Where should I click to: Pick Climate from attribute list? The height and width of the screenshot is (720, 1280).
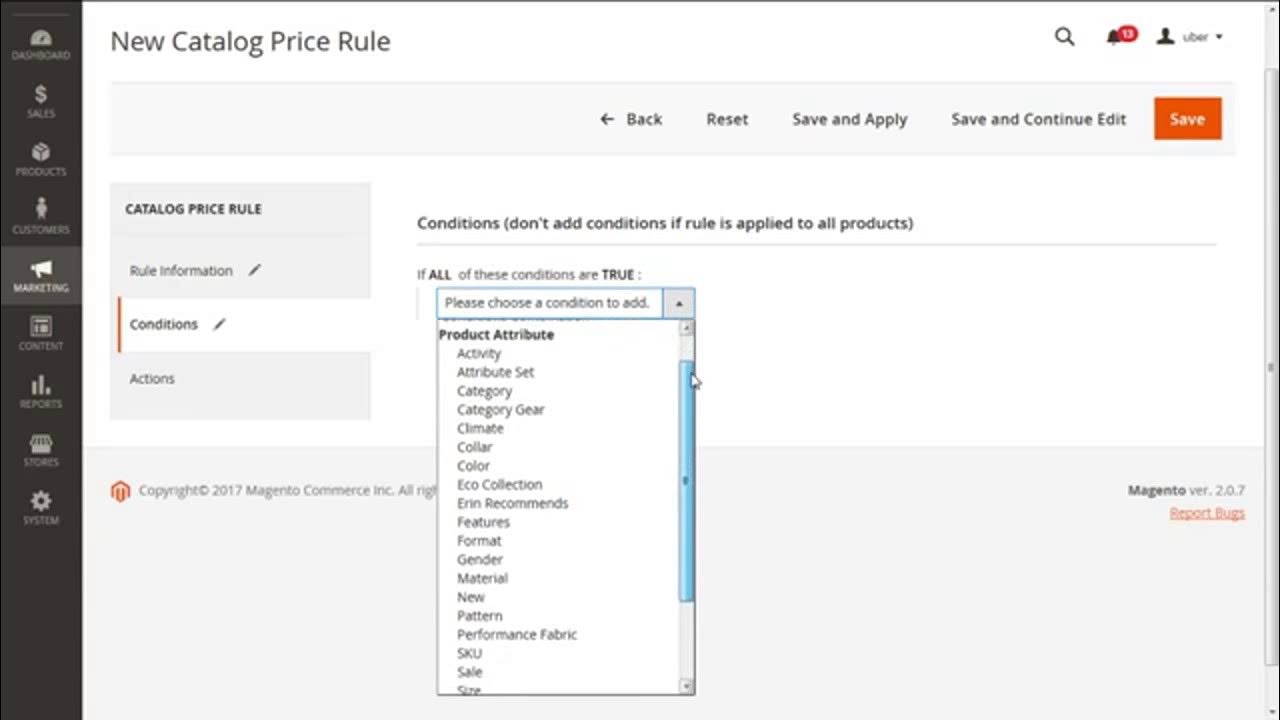480,428
